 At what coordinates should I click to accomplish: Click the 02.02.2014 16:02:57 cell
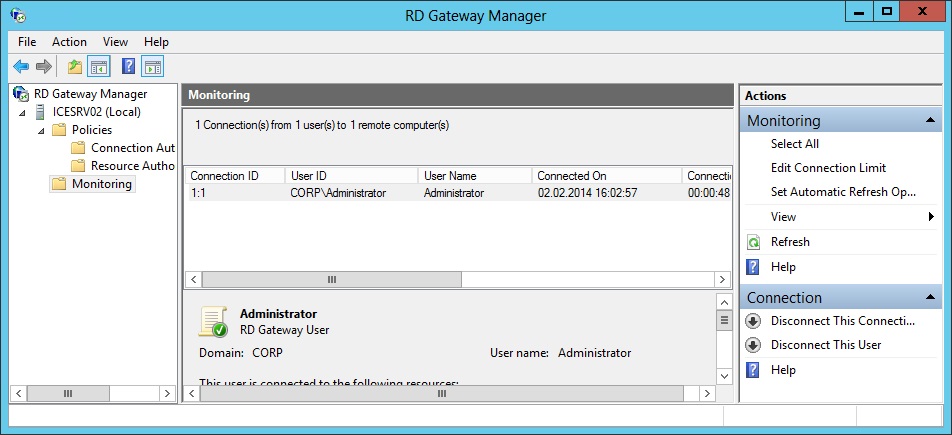587,193
